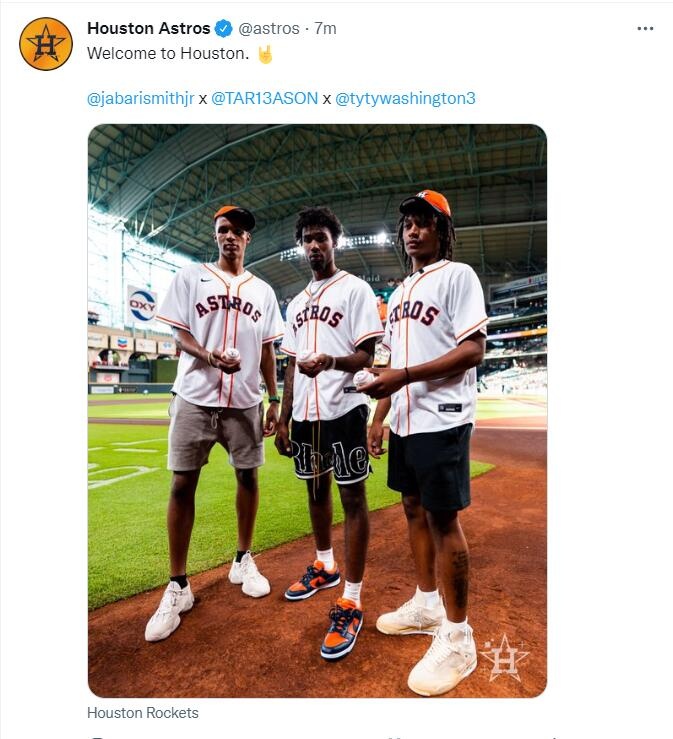The width and height of the screenshot is (673, 739).
Task: Open the Houston Astros display name
Action: click(149, 28)
